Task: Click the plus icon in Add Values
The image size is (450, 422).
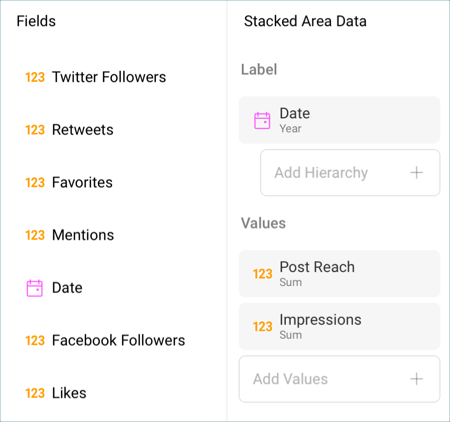Action: click(x=416, y=379)
